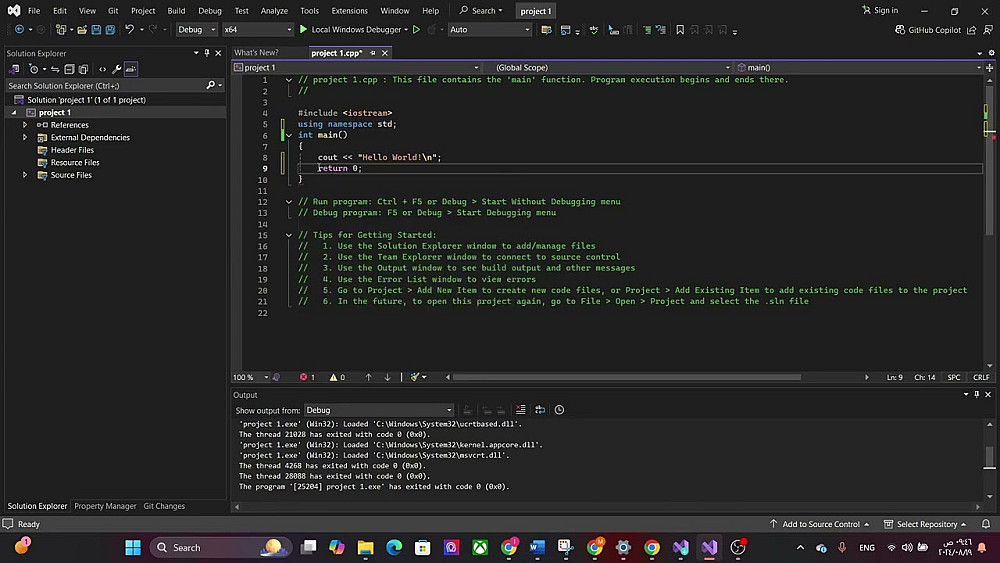Click the Undo arrow in toolbar

(x=129, y=30)
